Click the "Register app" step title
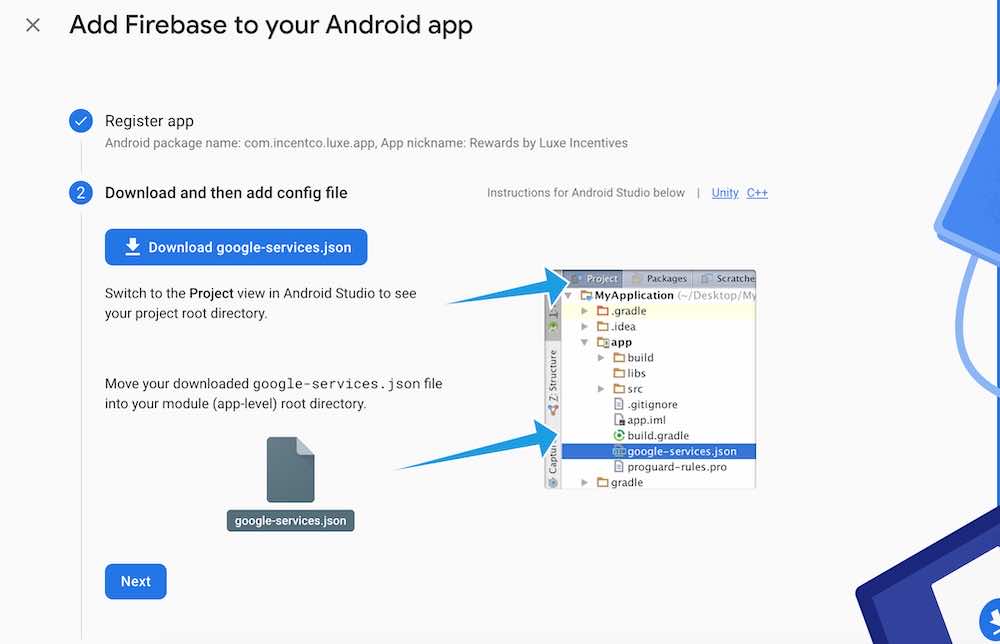The height and width of the screenshot is (644, 1000). click(149, 121)
